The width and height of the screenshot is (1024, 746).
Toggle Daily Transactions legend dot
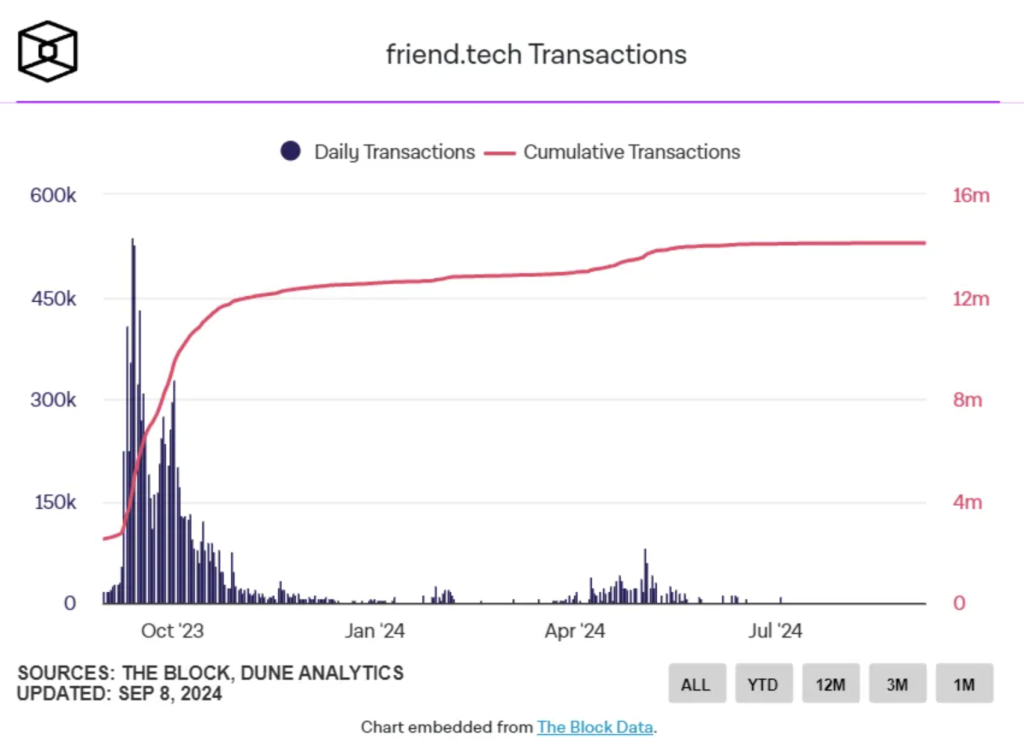[291, 151]
